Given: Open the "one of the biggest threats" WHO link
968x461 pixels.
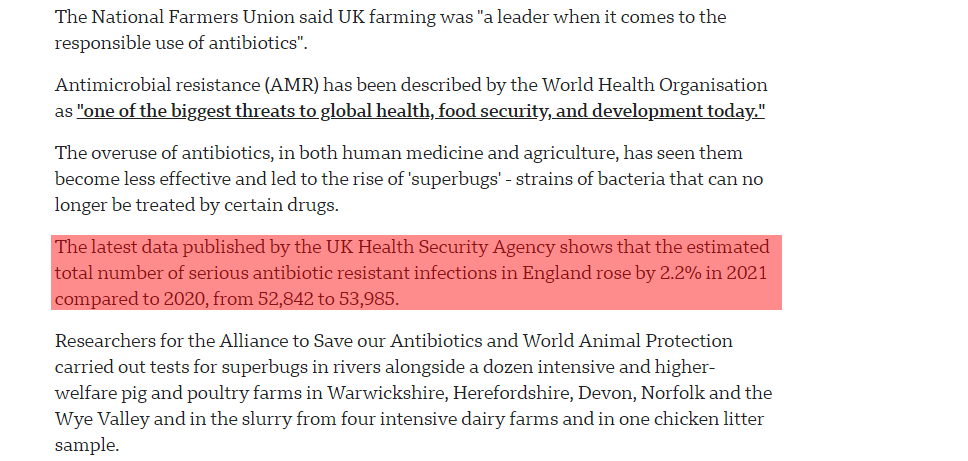Looking at the screenshot, I should (x=420, y=112).
